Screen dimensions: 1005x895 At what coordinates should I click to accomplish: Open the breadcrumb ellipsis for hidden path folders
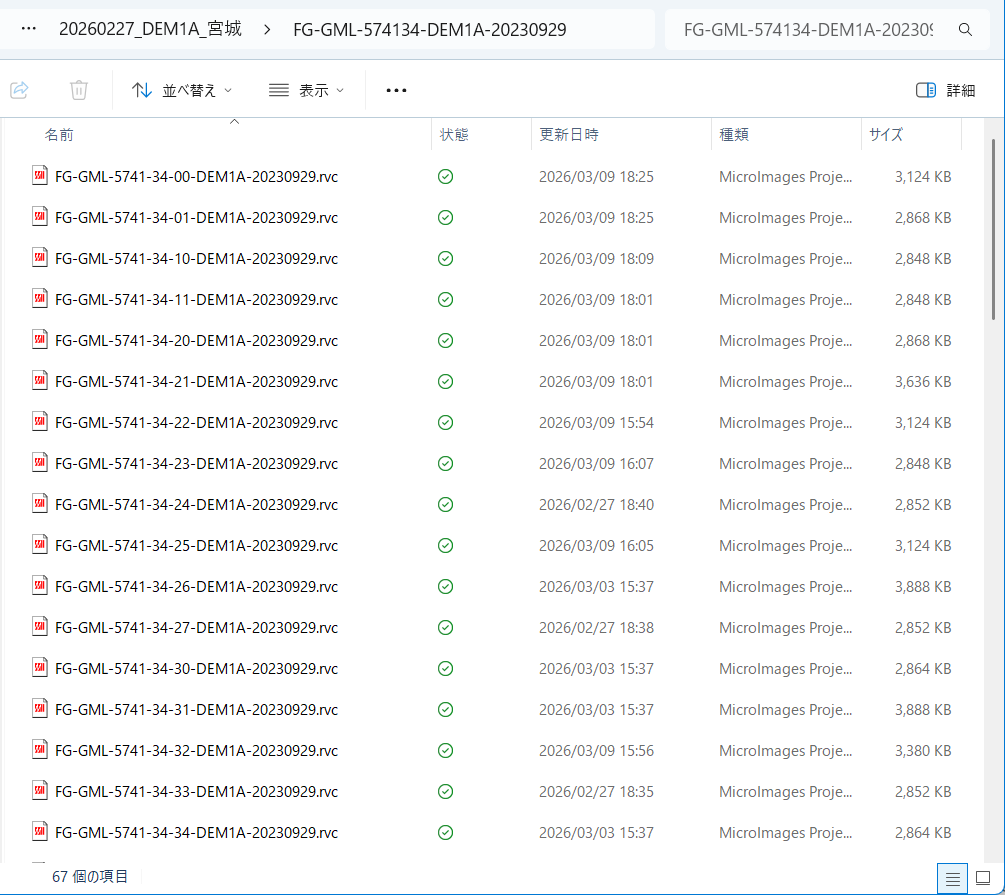tap(29, 29)
